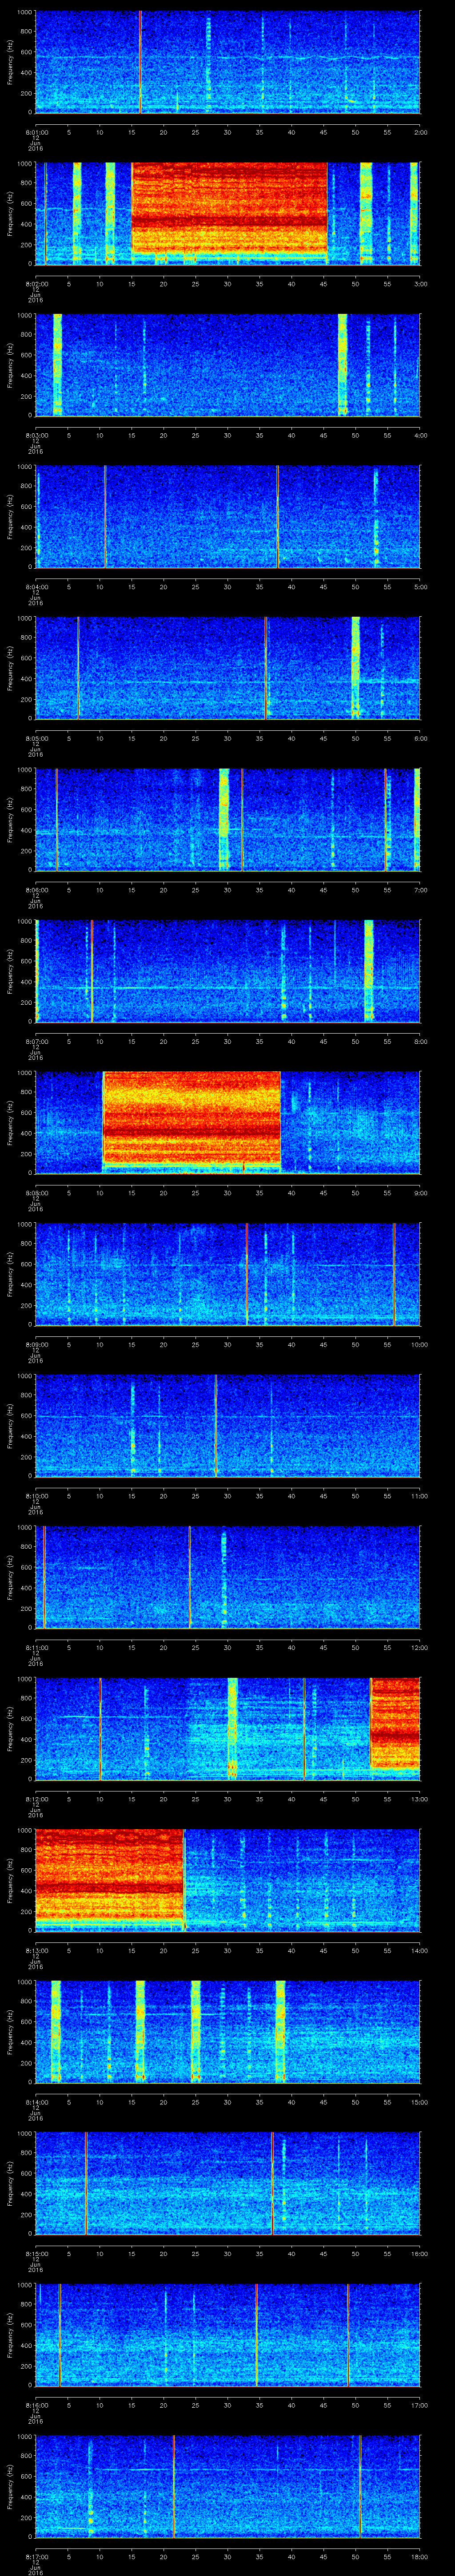455x2576 pixels.
Task: Click the '18:00' end time label of the last panel
Action: pyautogui.click(x=419, y=2556)
